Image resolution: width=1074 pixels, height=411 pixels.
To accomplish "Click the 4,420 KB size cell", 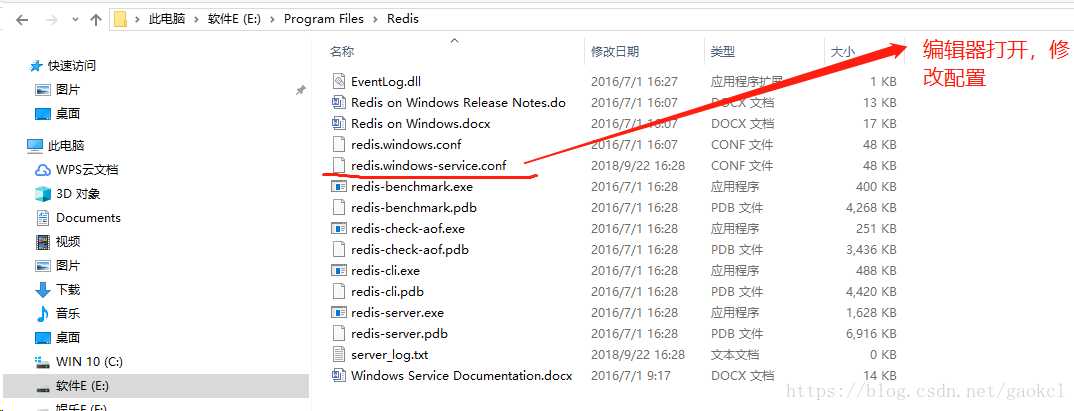I will [871, 292].
